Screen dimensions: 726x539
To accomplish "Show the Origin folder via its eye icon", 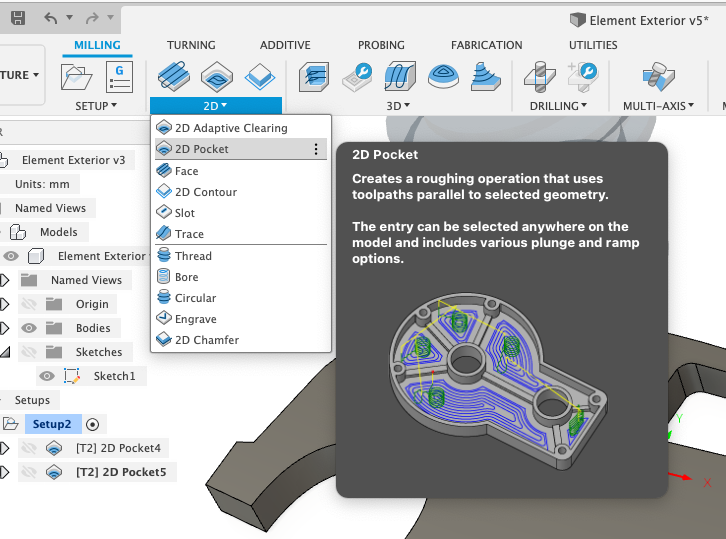I will (29, 304).
